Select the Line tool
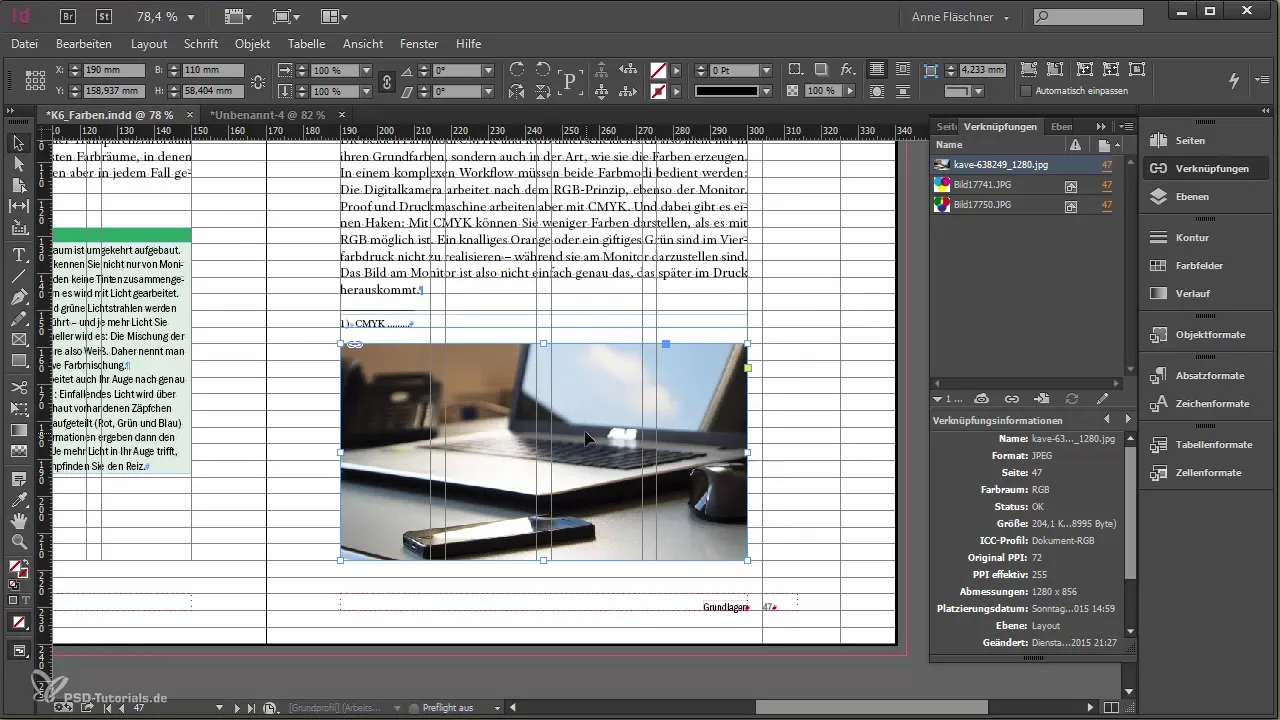Image resolution: width=1280 pixels, height=720 pixels. [x=19, y=276]
